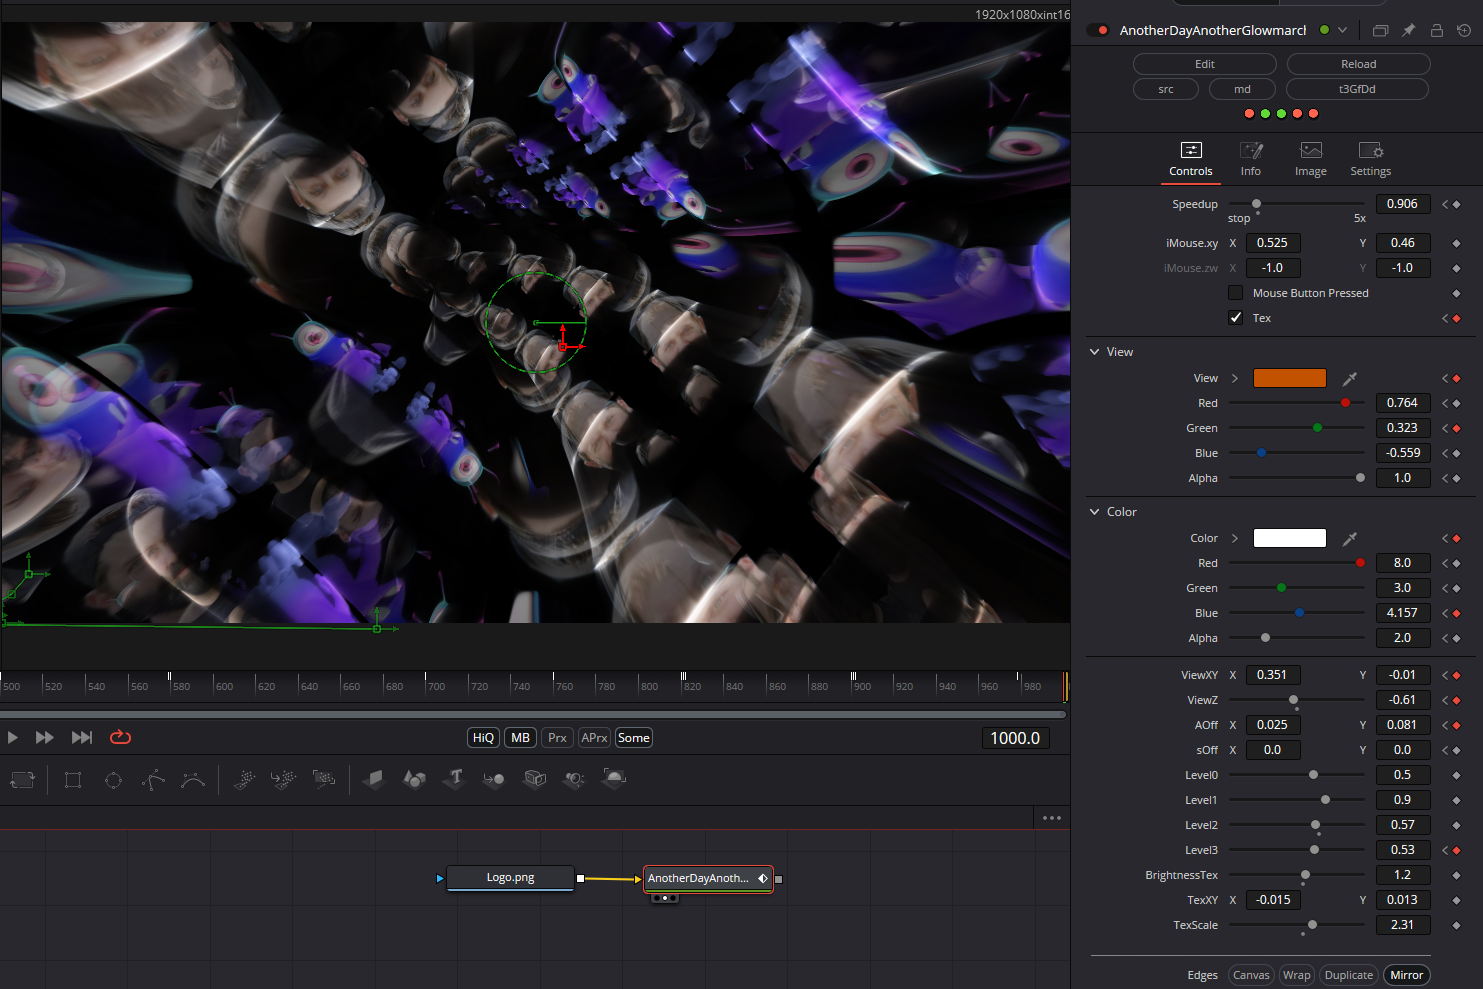Collapse the Color section
The width and height of the screenshot is (1483, 989).
point(1095,512)
